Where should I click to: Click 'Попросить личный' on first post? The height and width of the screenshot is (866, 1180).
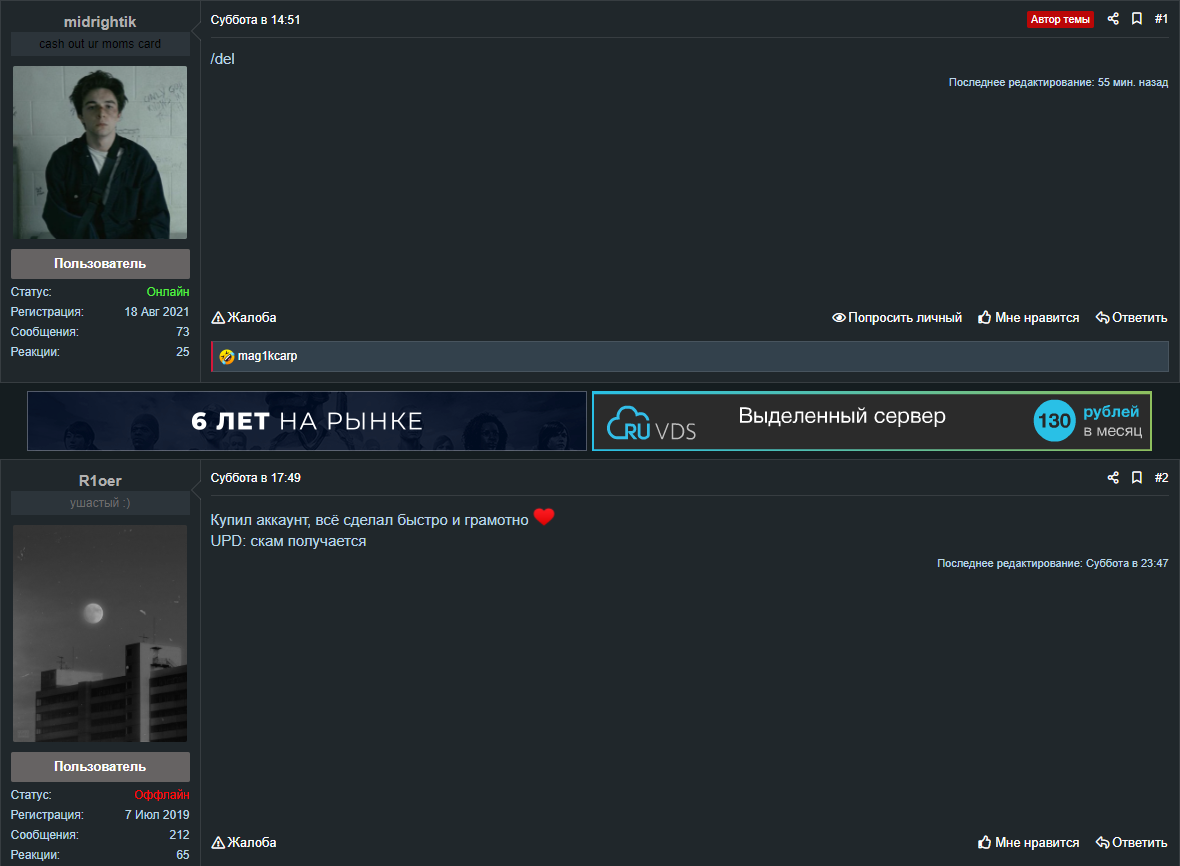pos(897,318)
